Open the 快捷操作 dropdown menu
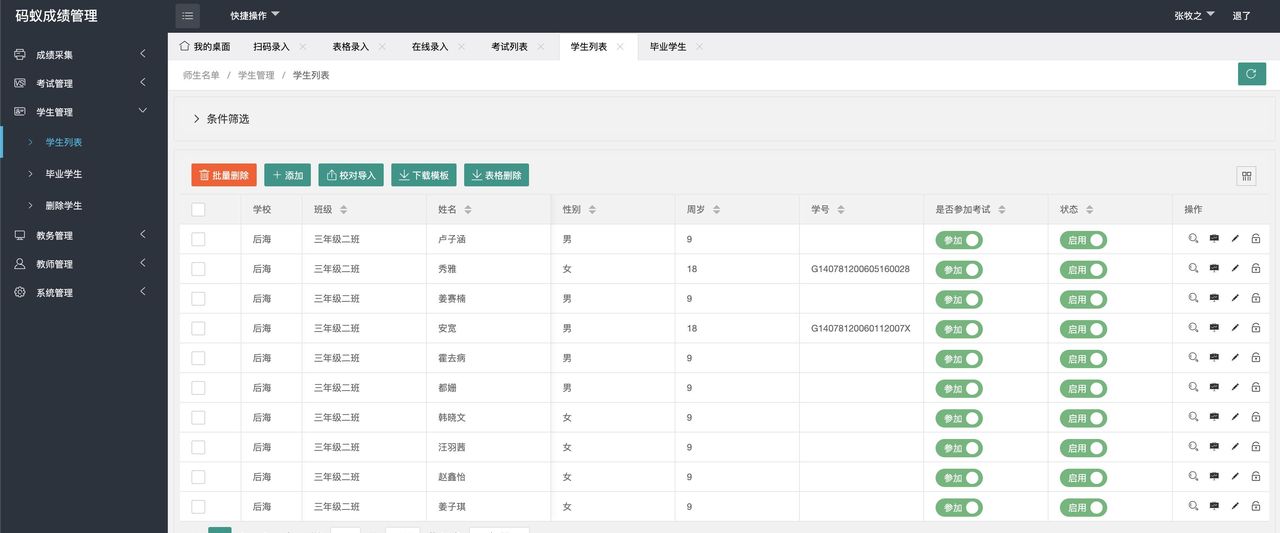This screenshot has width=1280, height=533. tap(254, 16)
